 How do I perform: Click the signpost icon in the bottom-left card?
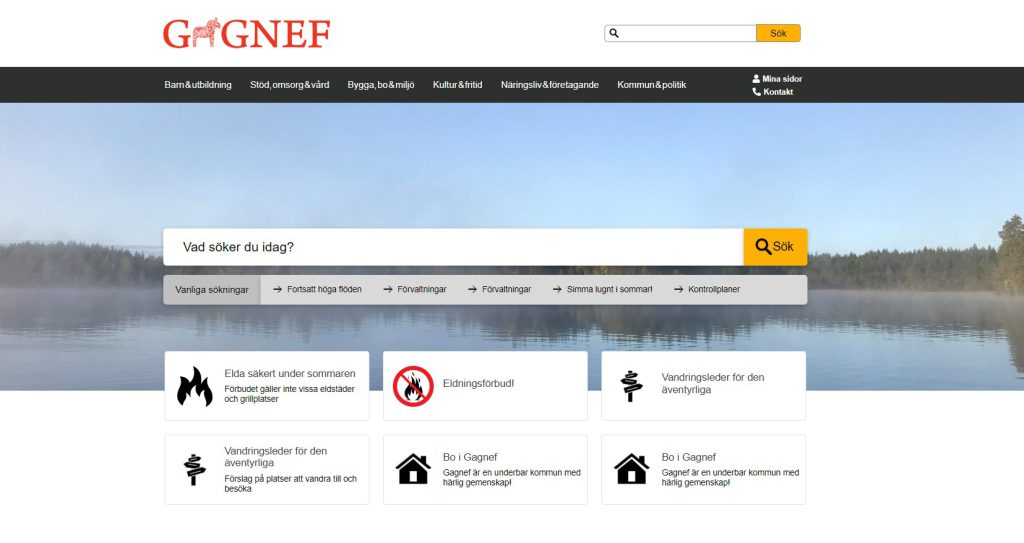click(x=195, y=469)
